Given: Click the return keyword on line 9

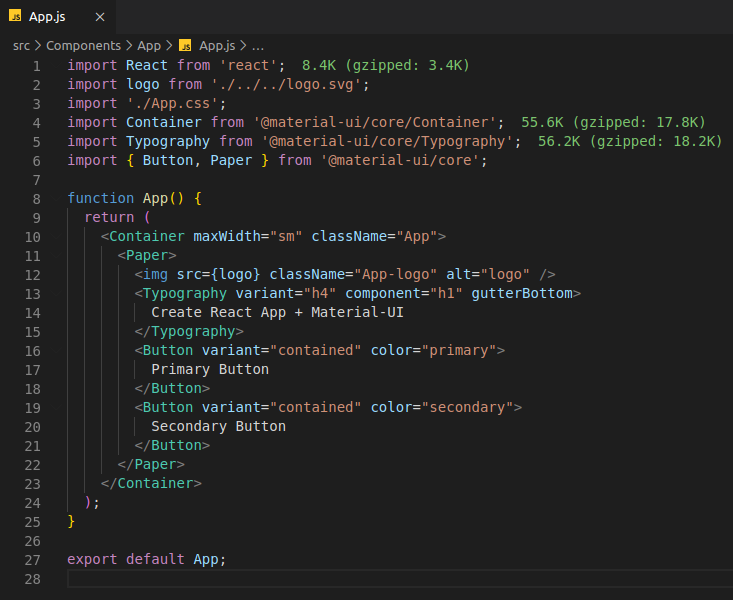Looking at the screenshot, I should pos(109,217).
